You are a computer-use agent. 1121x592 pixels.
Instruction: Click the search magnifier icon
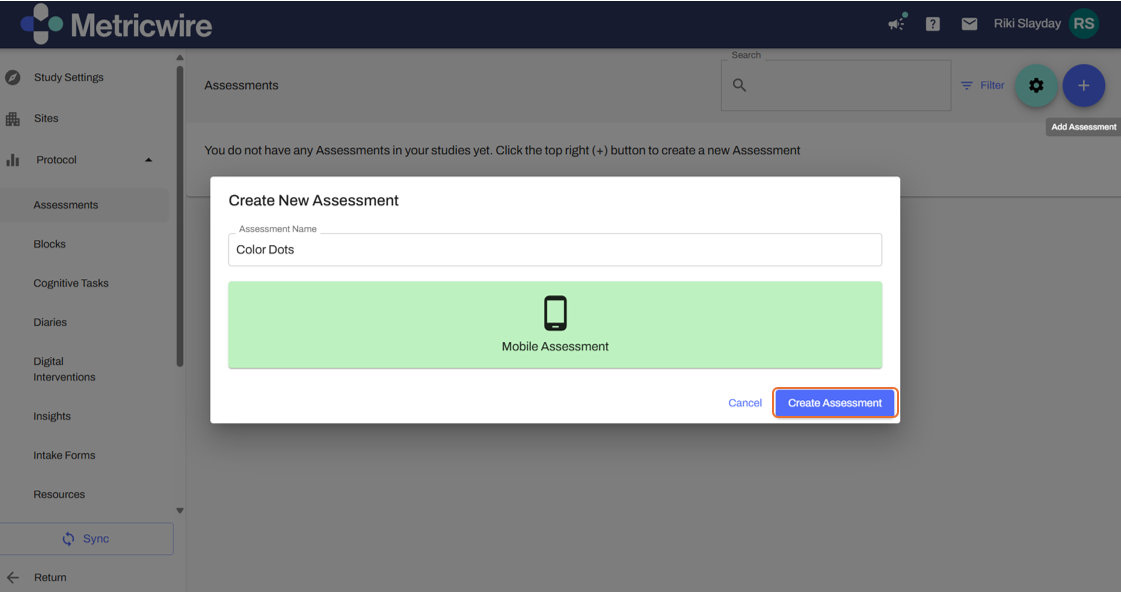pyautogui.click(x=740, y=86)
